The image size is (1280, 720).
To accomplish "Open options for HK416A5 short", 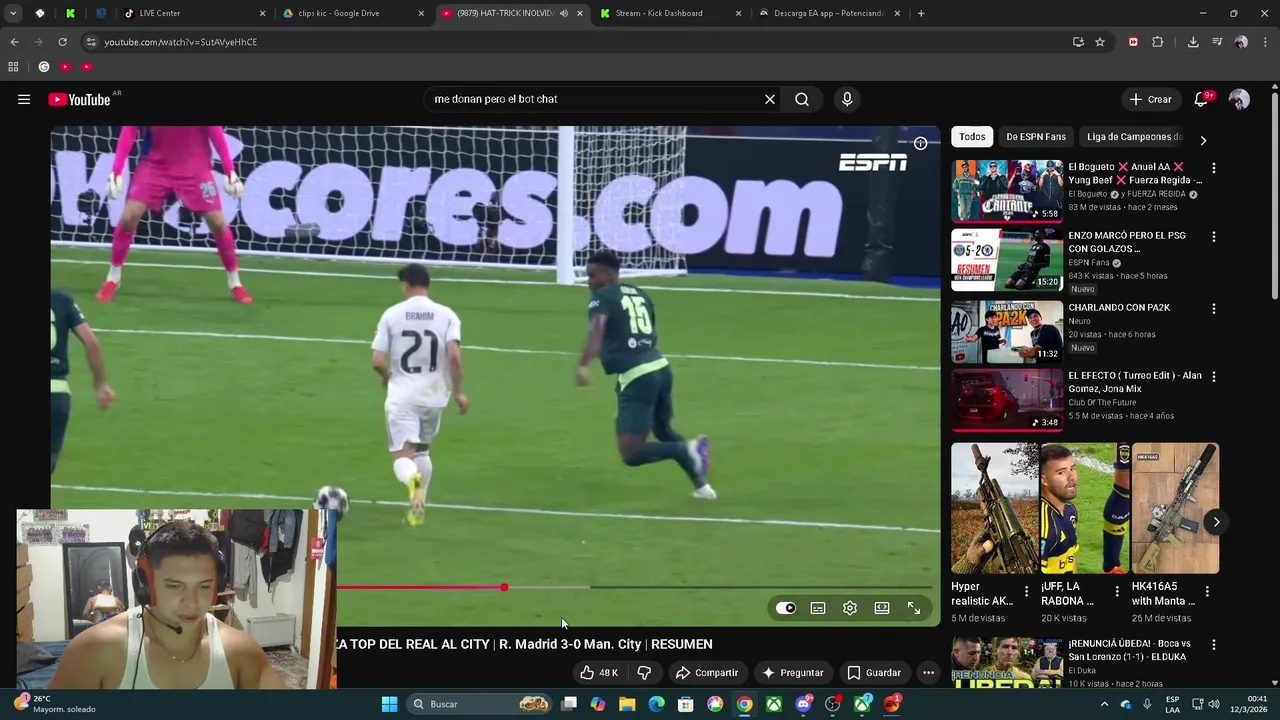I will (x=1207, y=592).
